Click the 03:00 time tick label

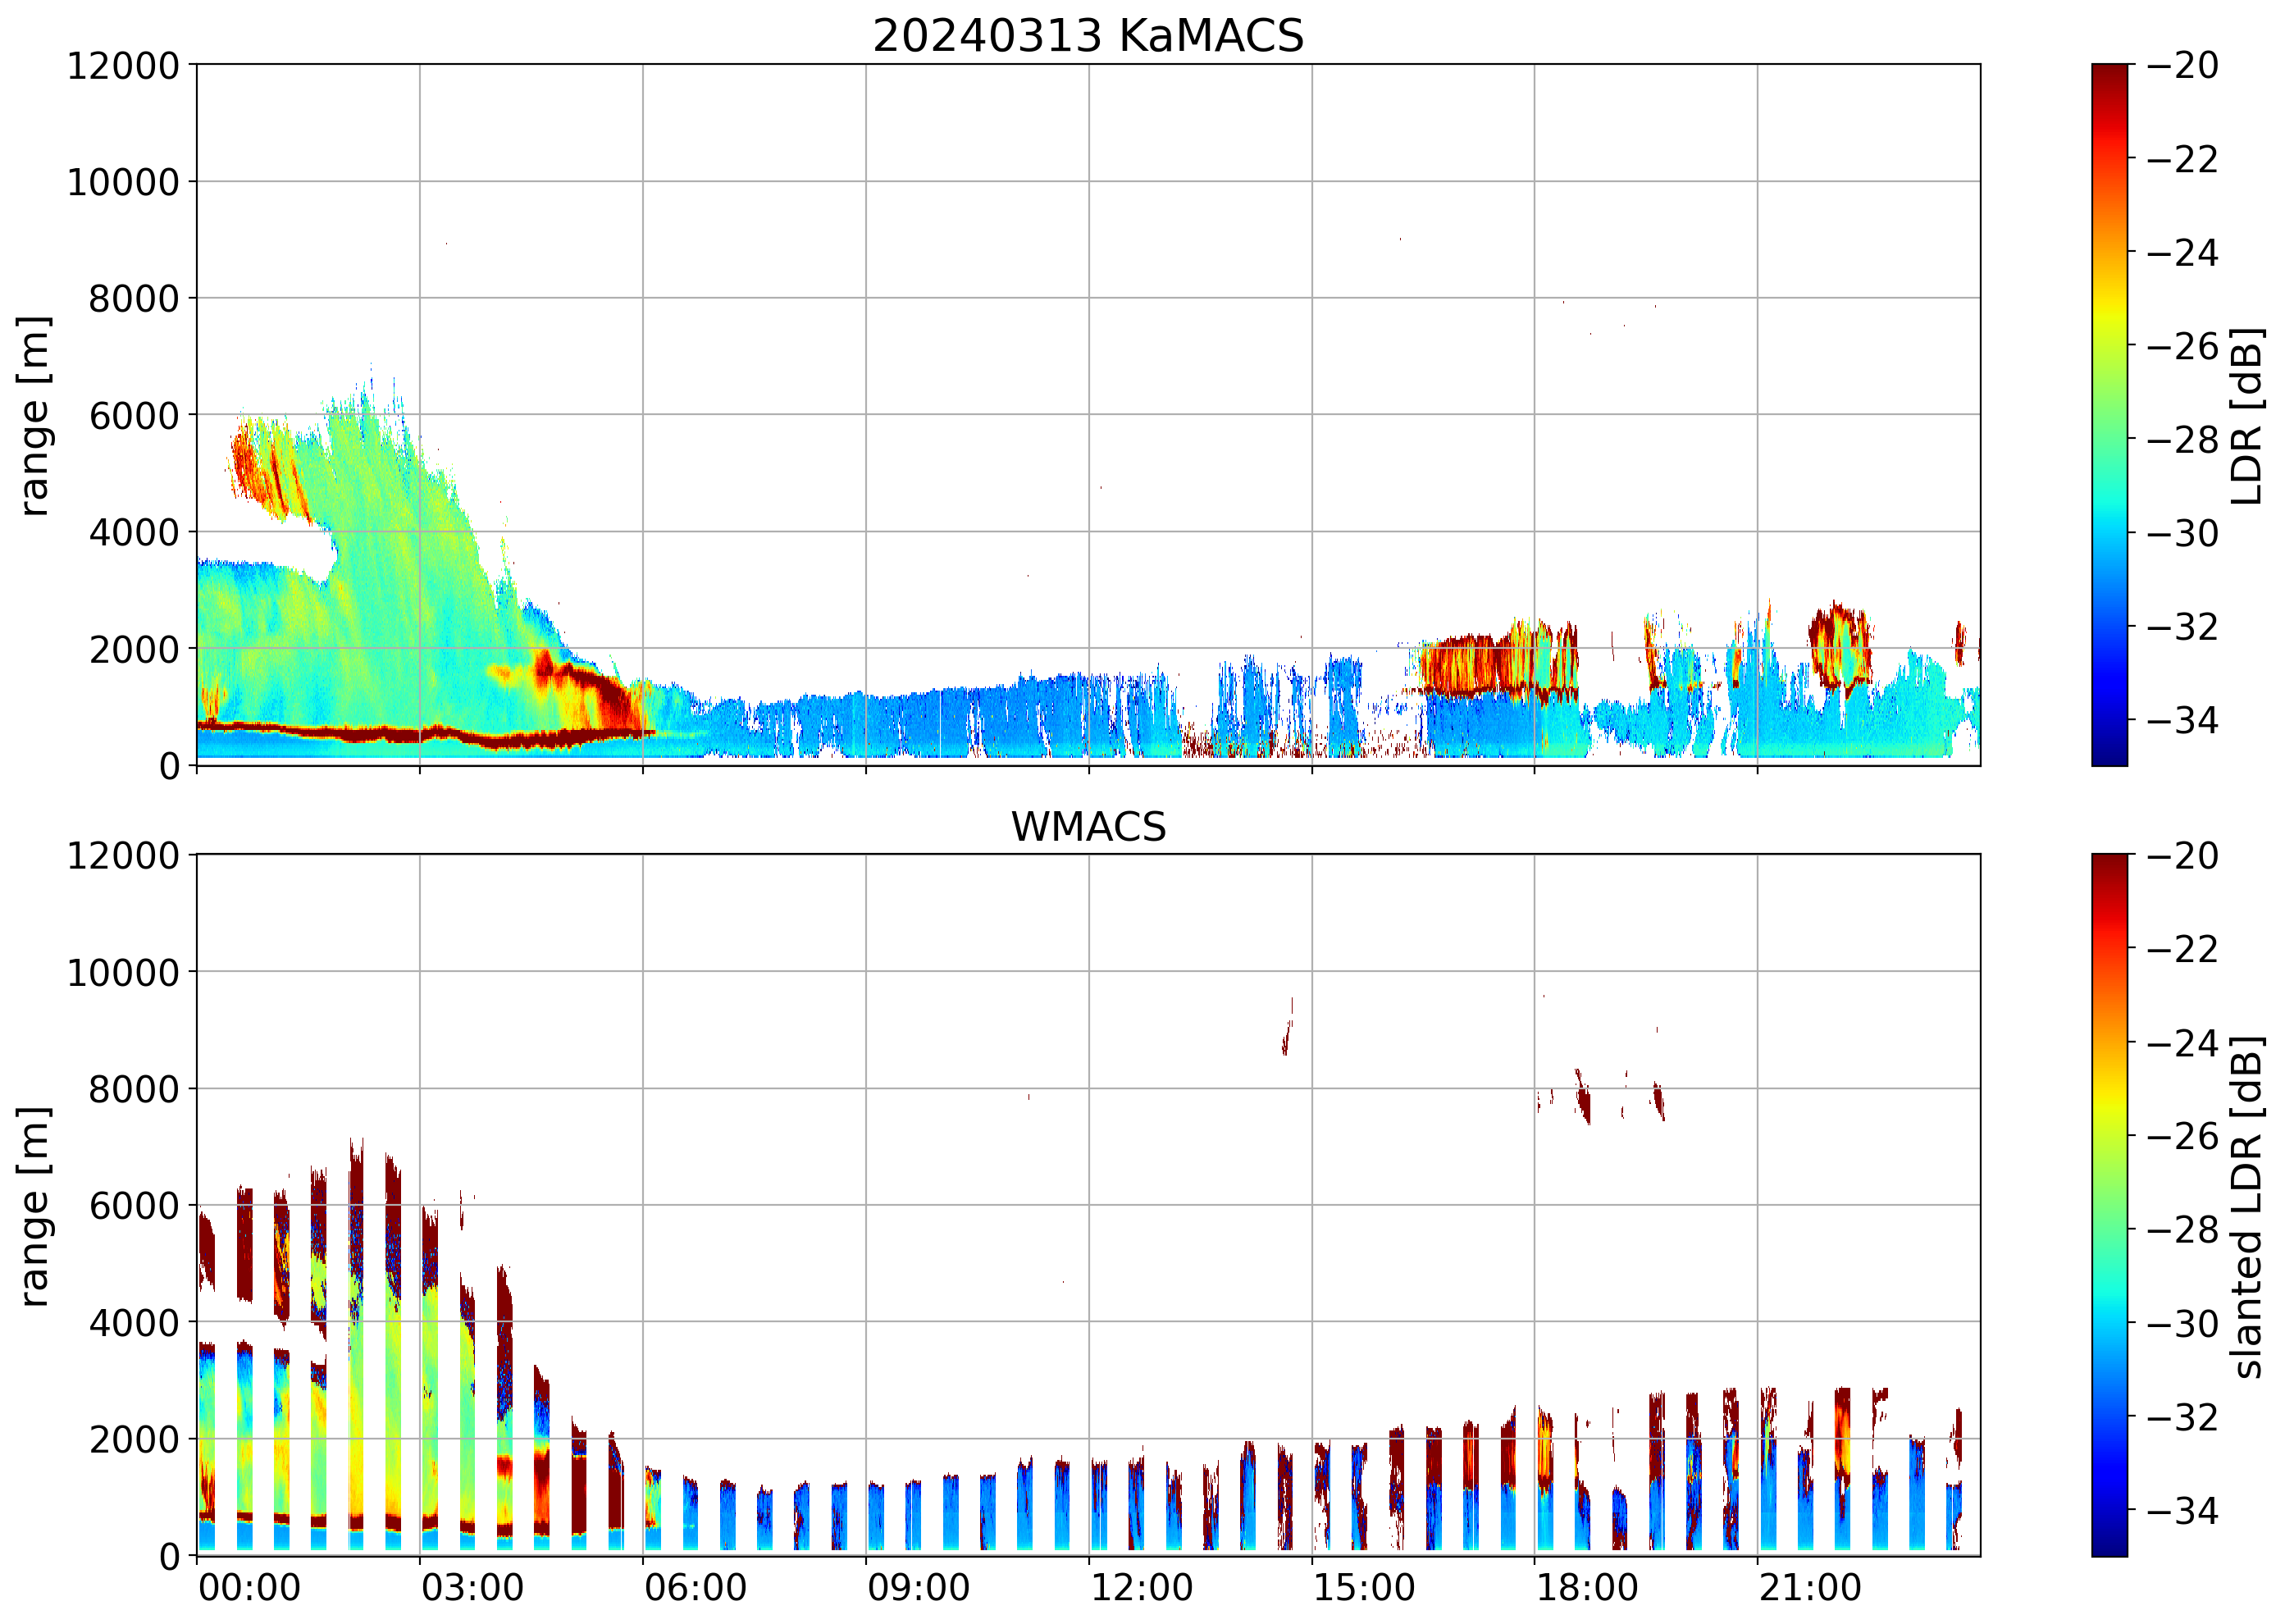[x=472, y=1588]
